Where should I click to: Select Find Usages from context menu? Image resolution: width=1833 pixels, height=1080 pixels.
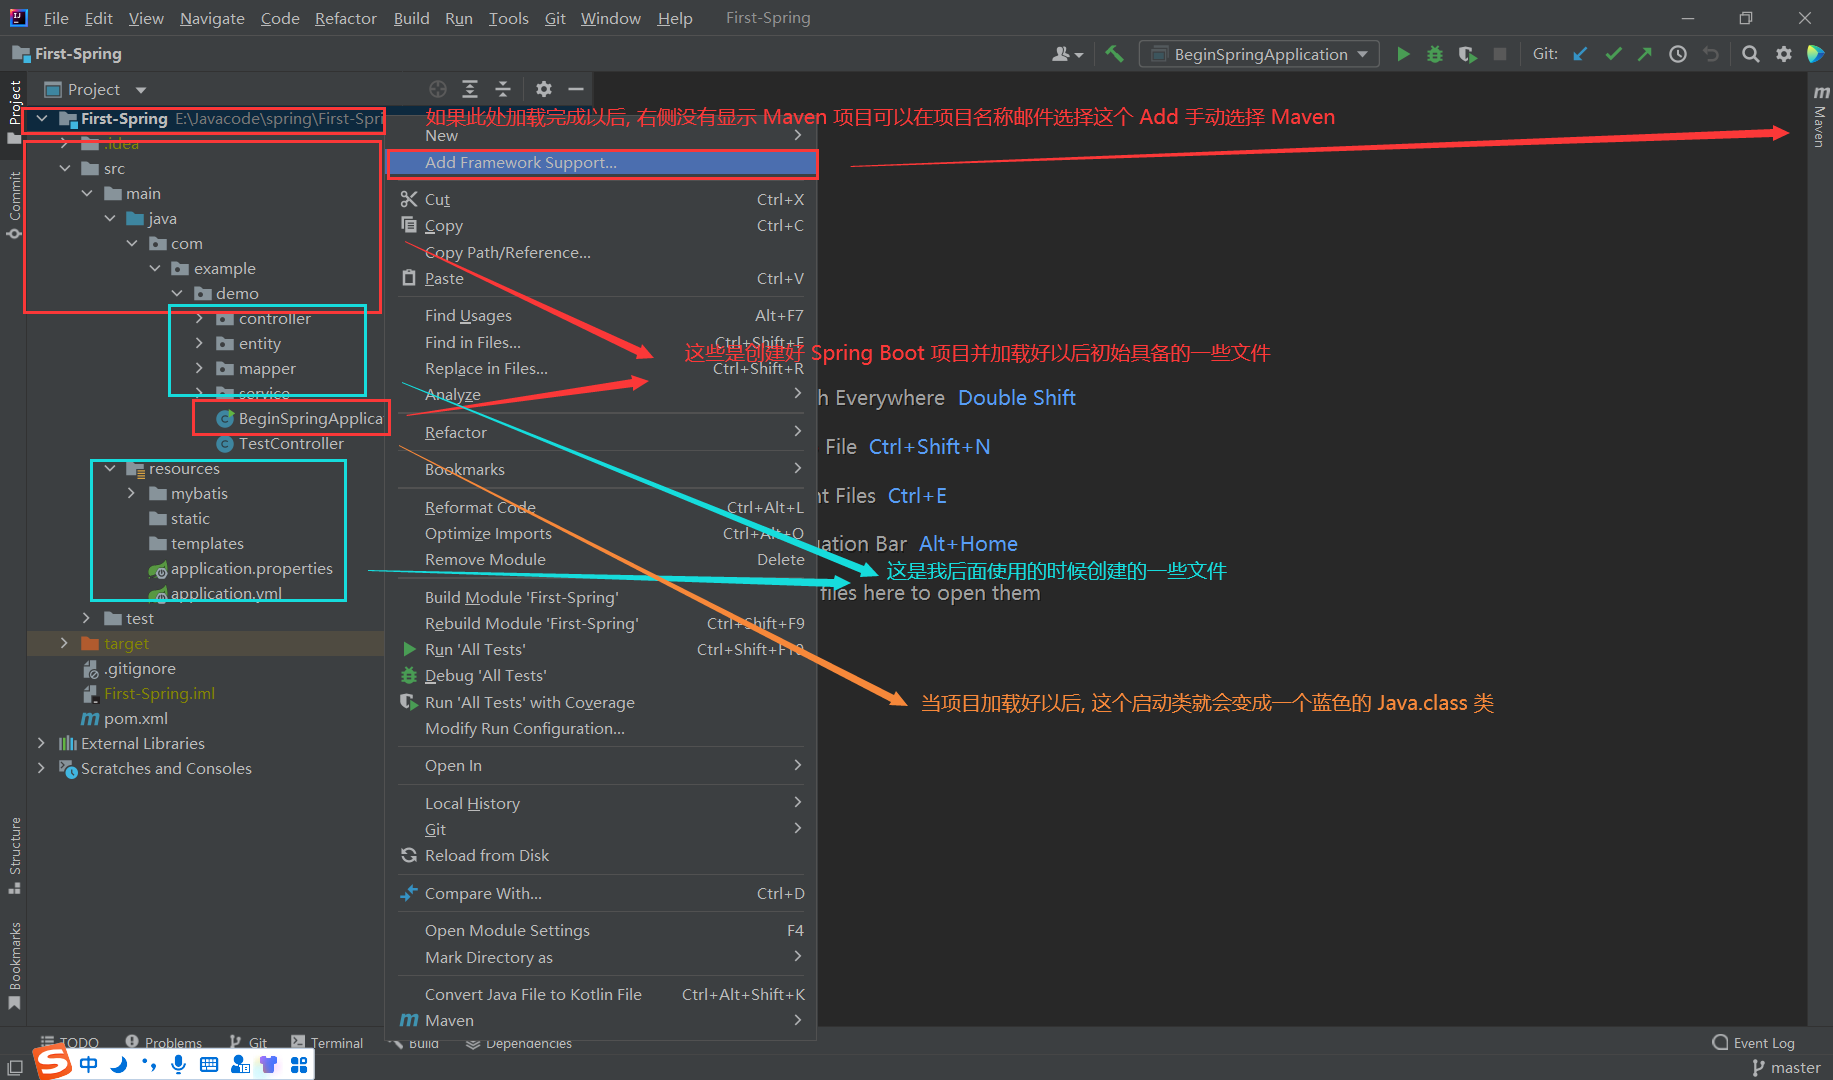pyautogui.click(x=601, y=315)
